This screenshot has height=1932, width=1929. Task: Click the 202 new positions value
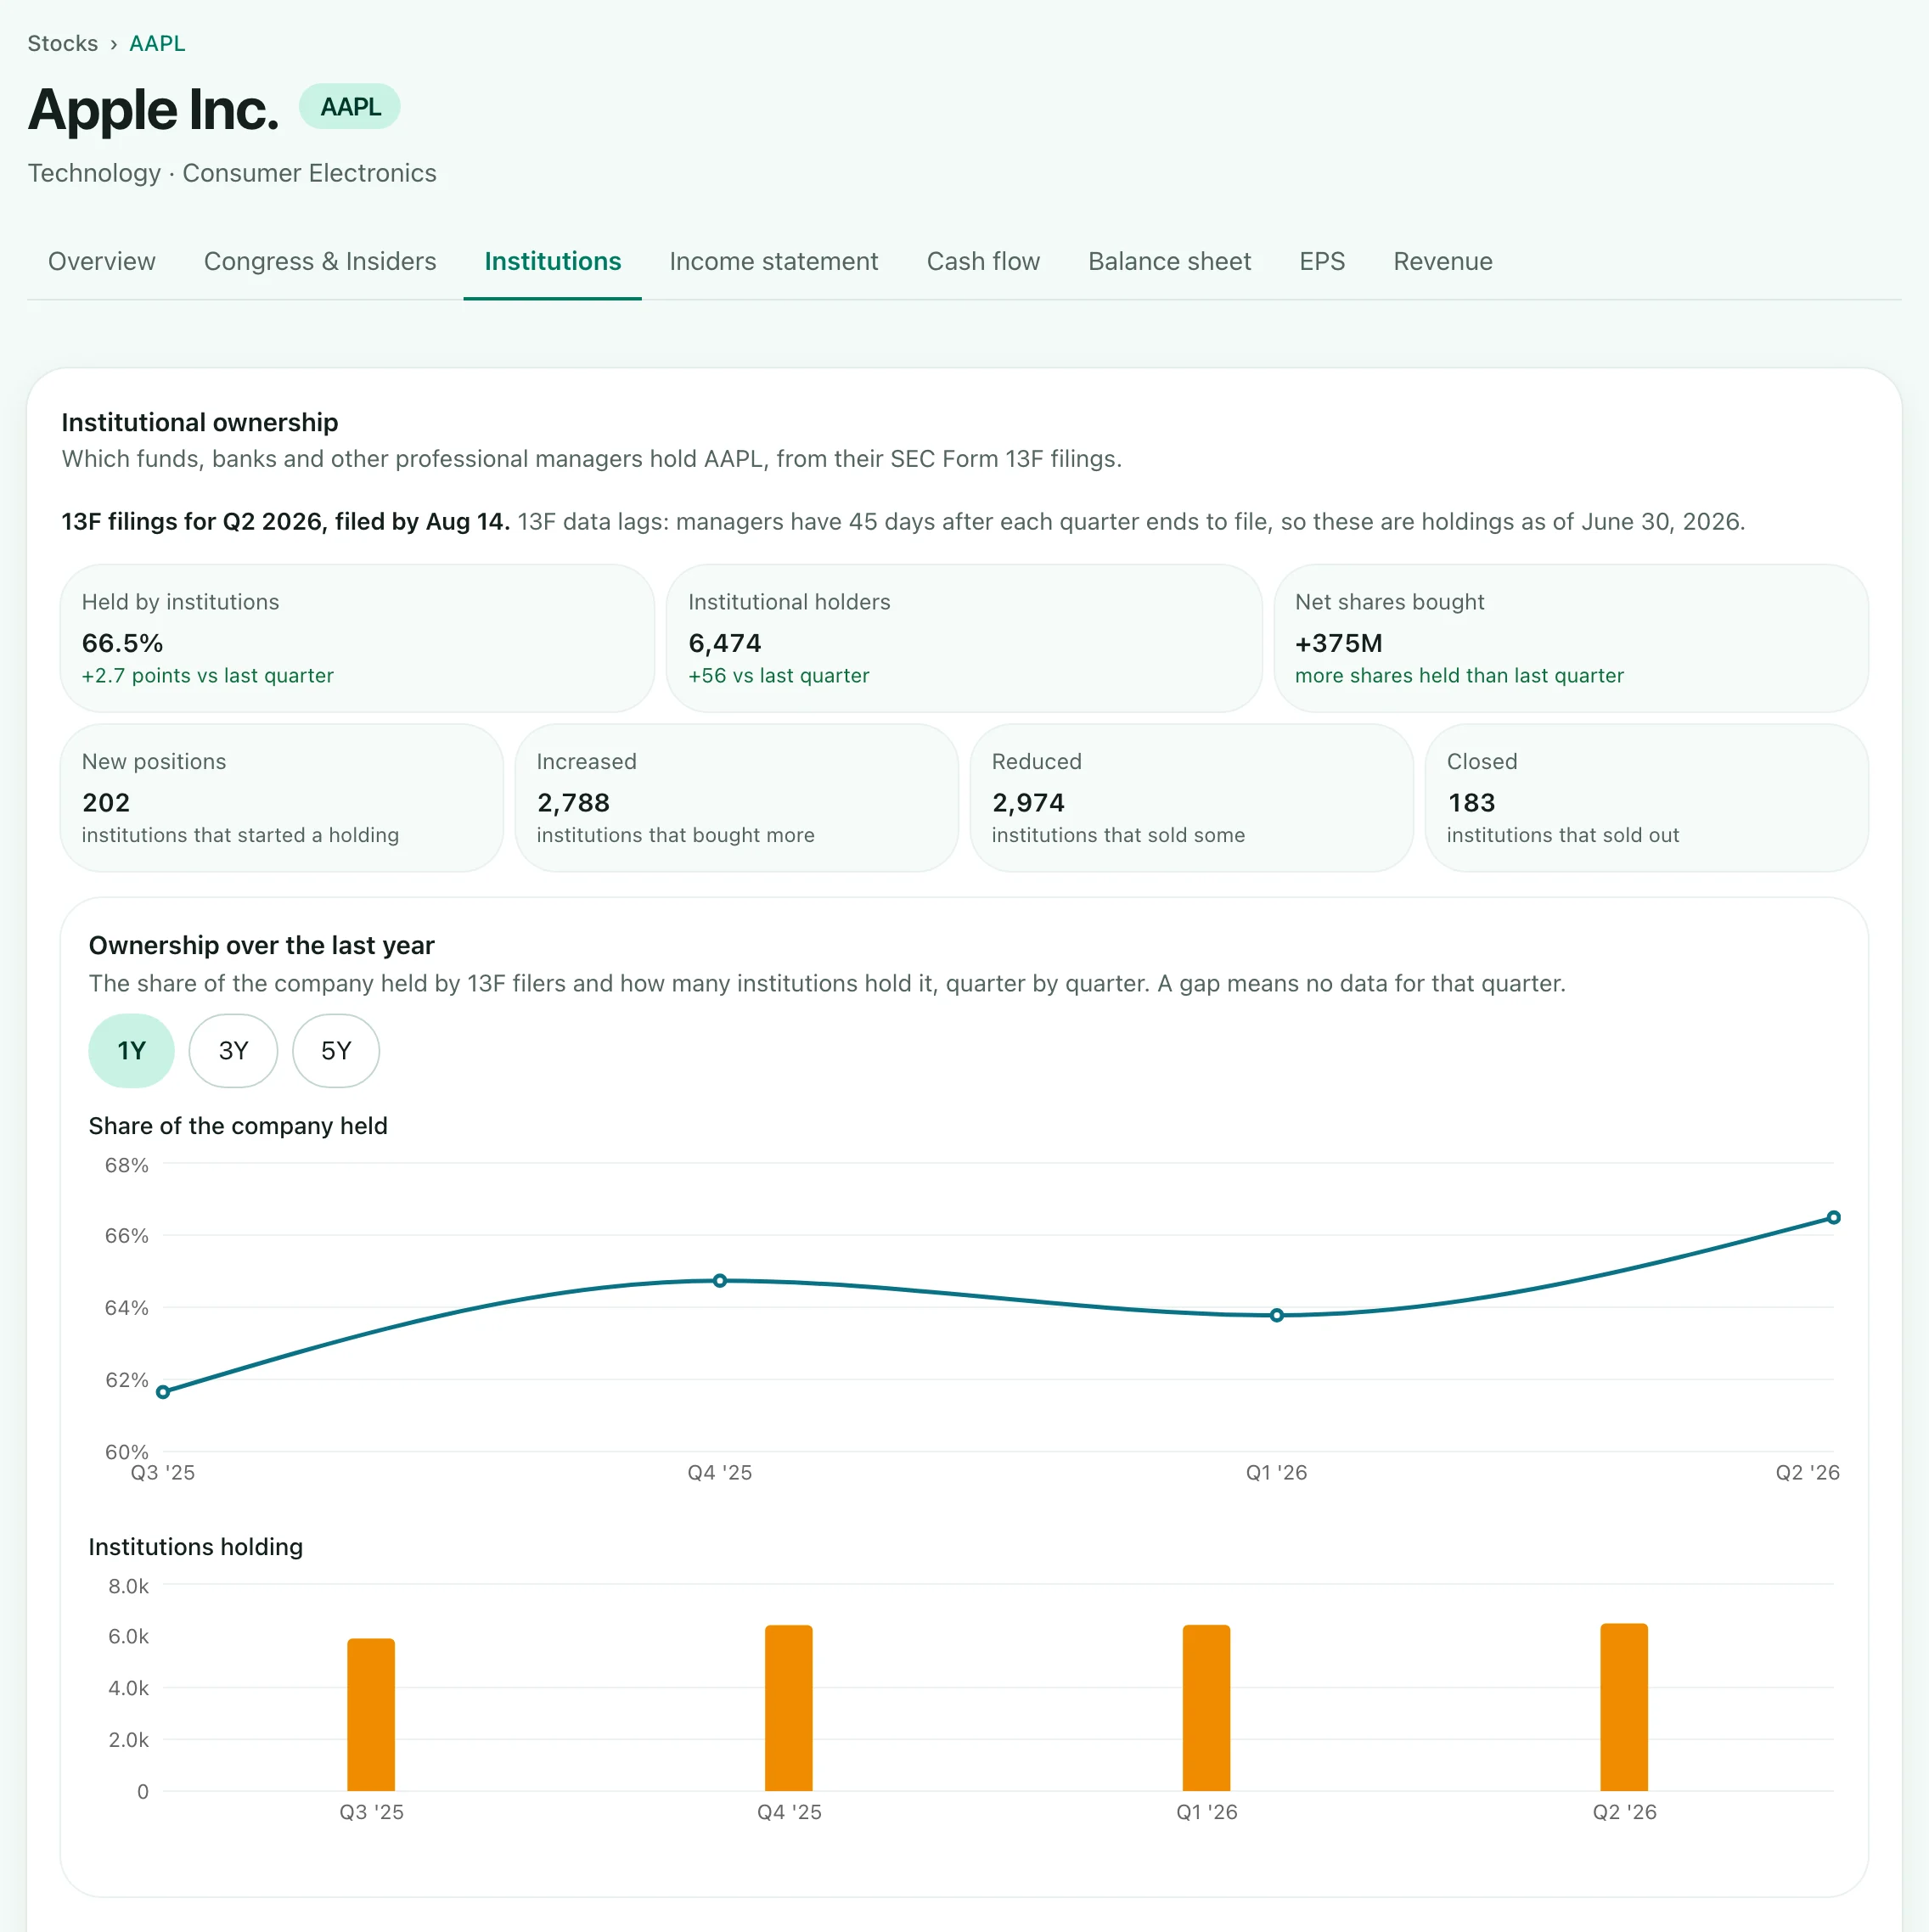pyautogui.click(x=106, y=803)
